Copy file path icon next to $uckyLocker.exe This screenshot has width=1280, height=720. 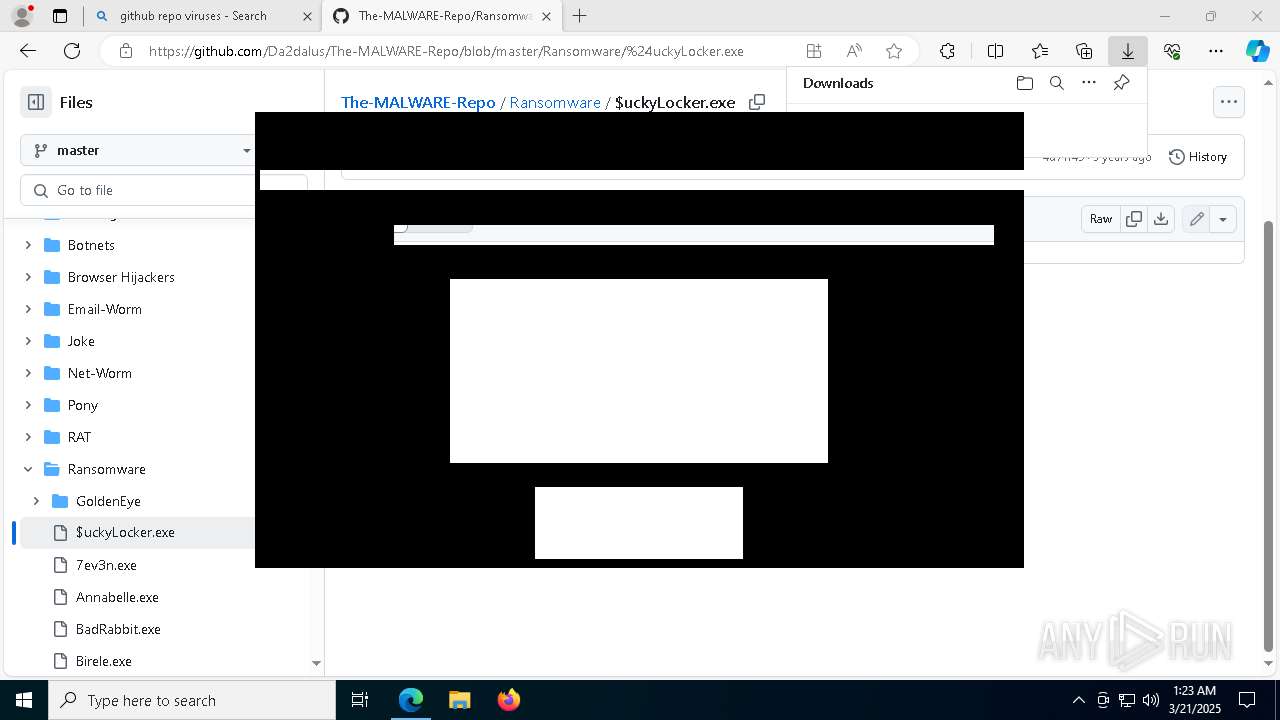point(757,102)
